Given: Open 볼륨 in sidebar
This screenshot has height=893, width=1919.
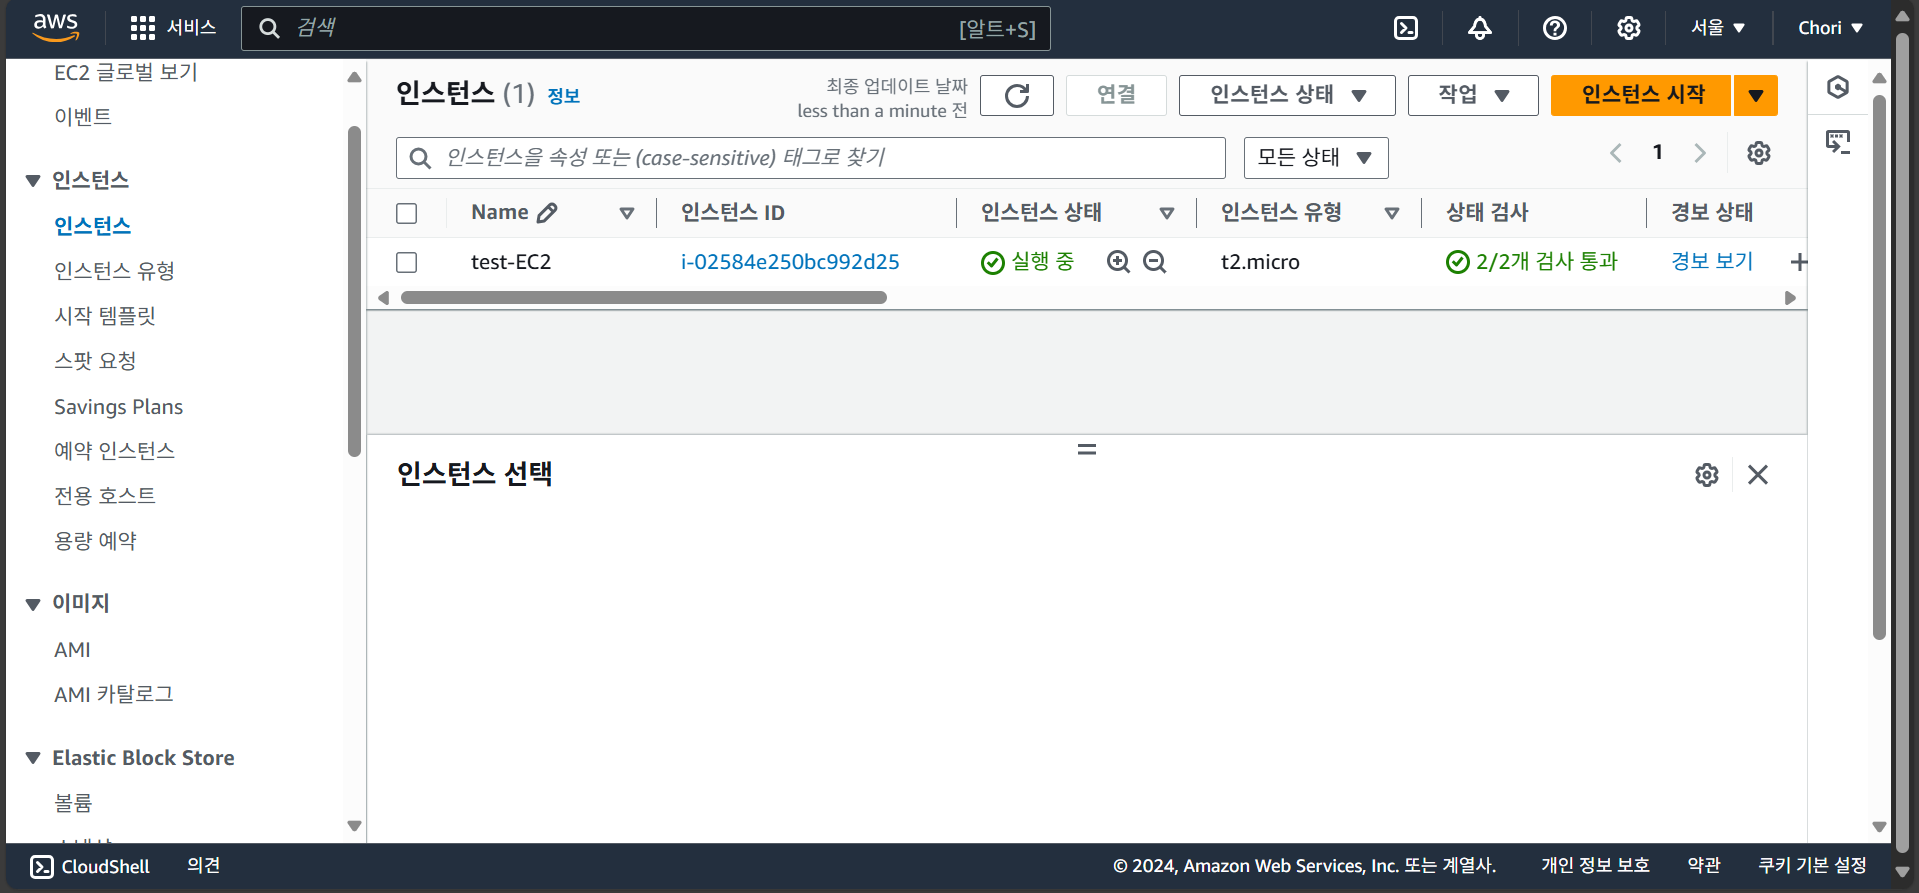Looking at the screenshot, I should click(x=73, y=804).
